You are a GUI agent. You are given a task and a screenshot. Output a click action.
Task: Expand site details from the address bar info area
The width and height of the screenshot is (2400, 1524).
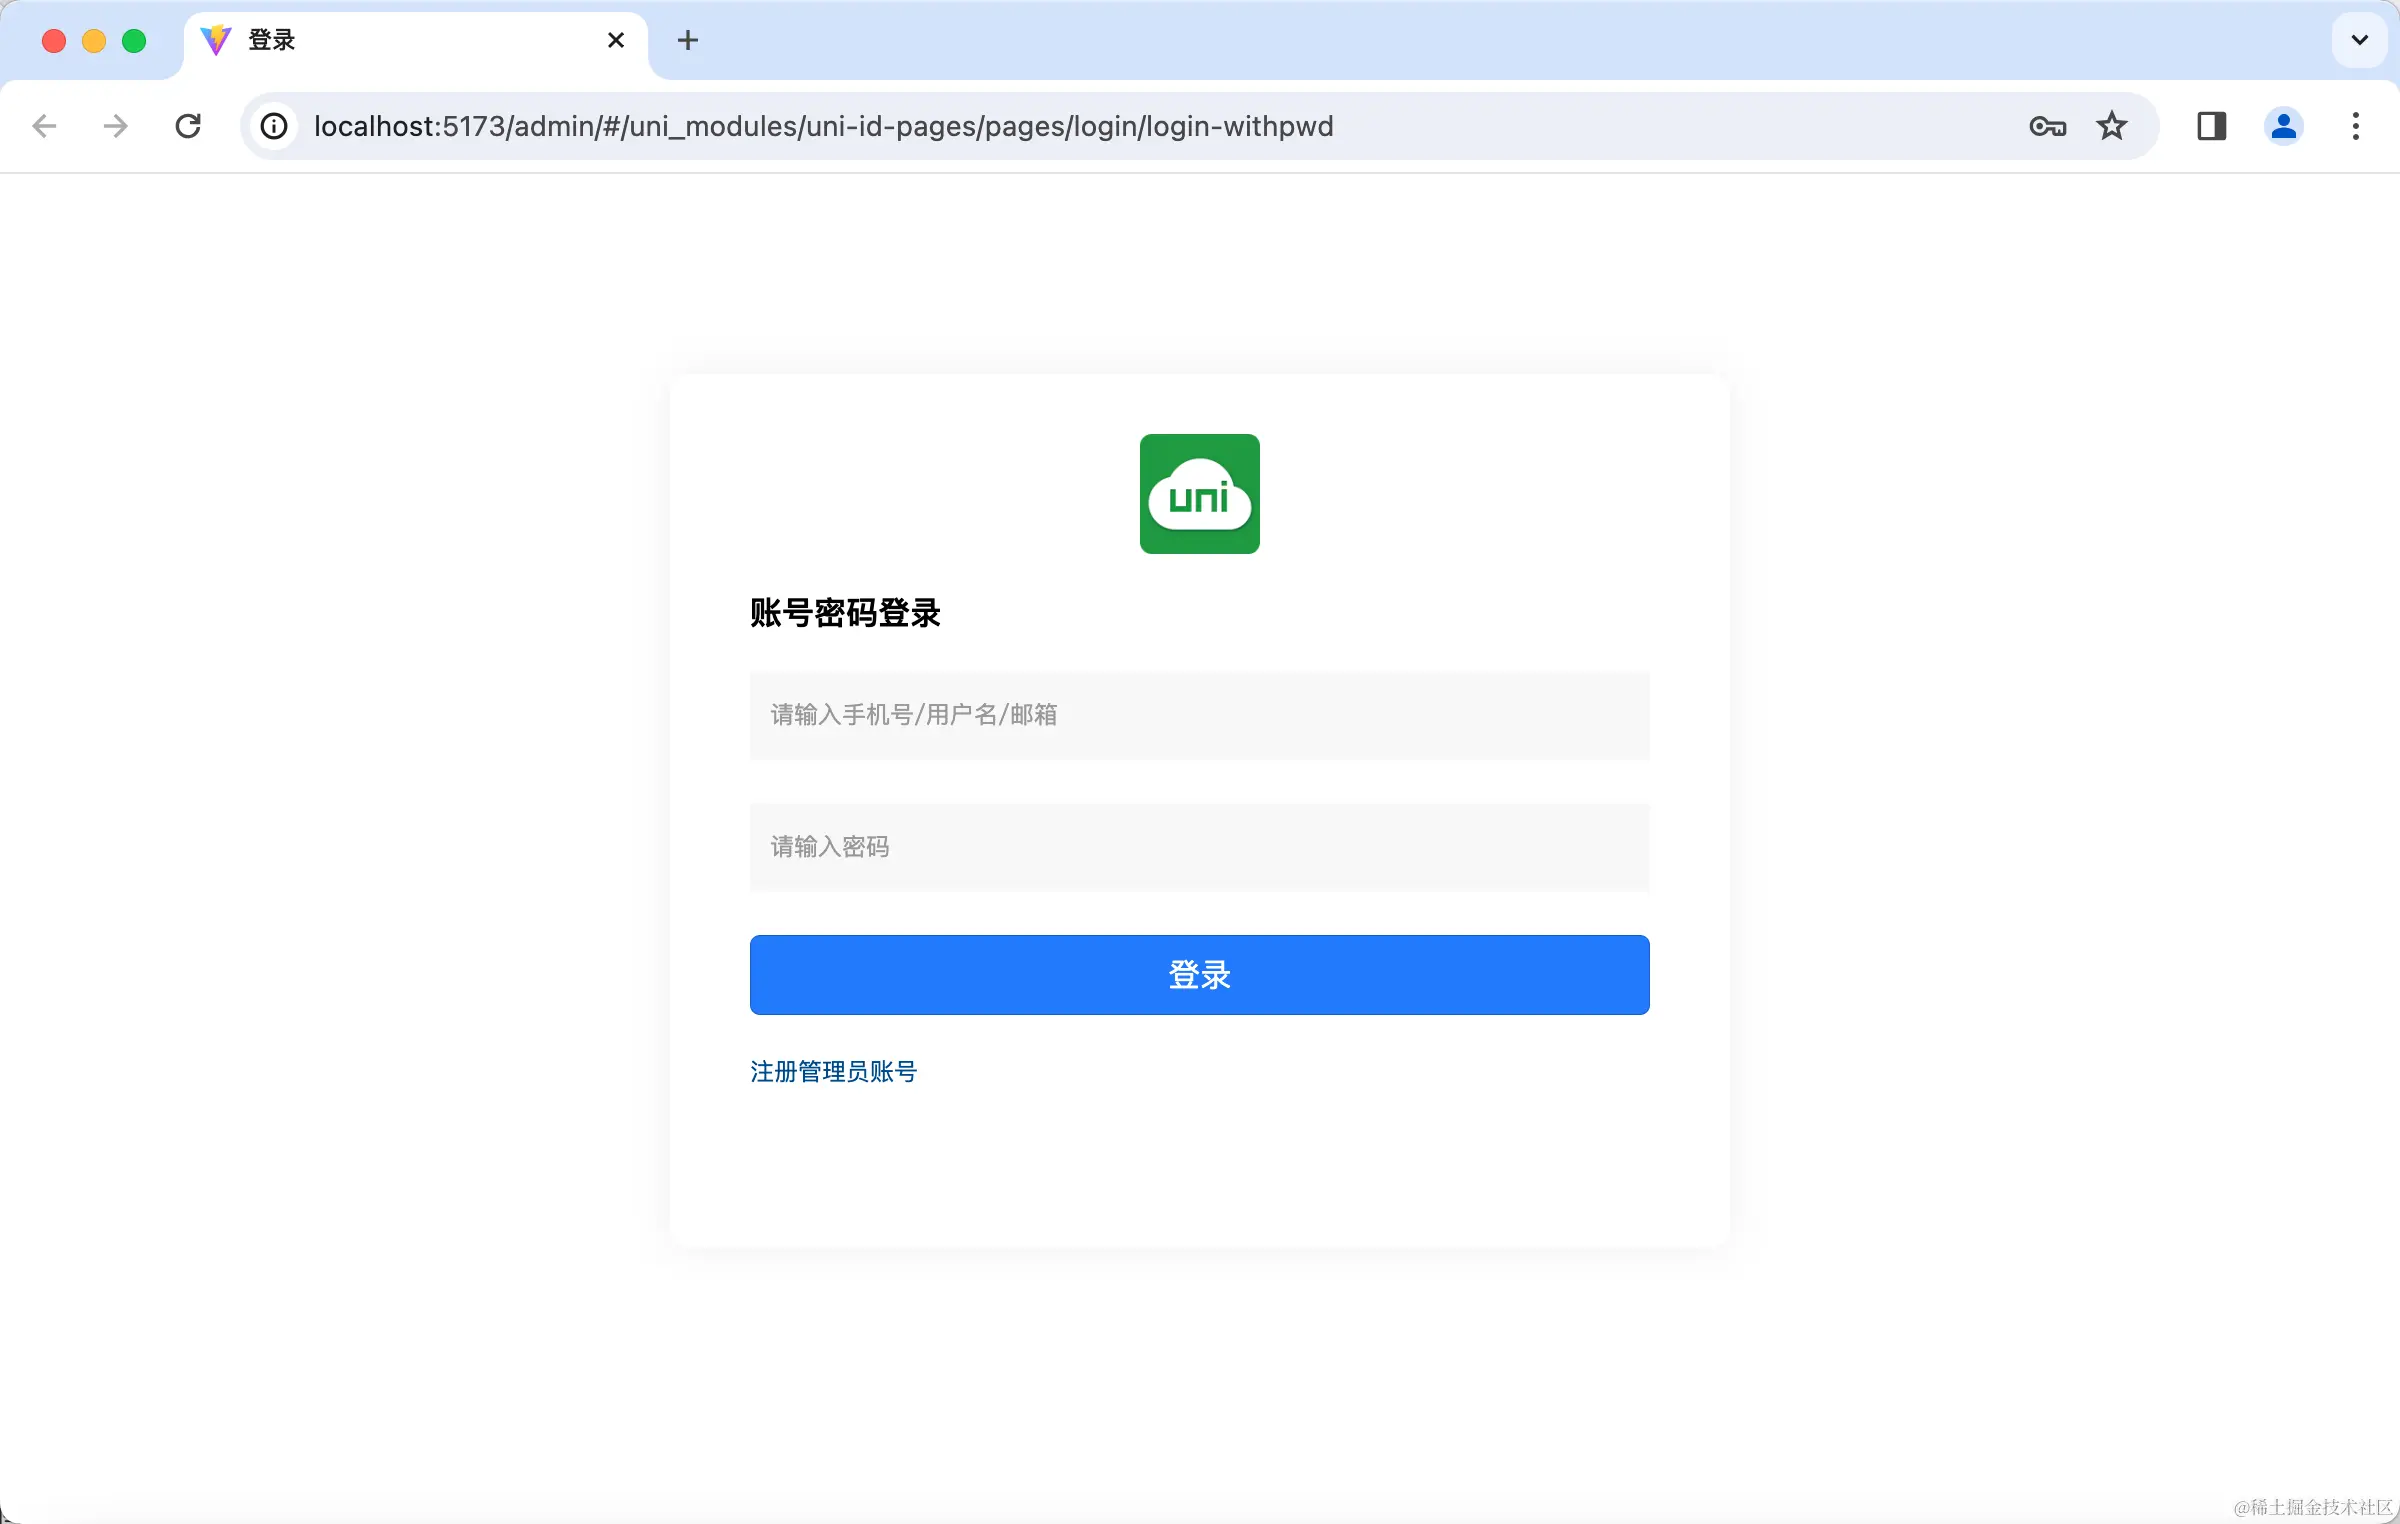(273, 126)
